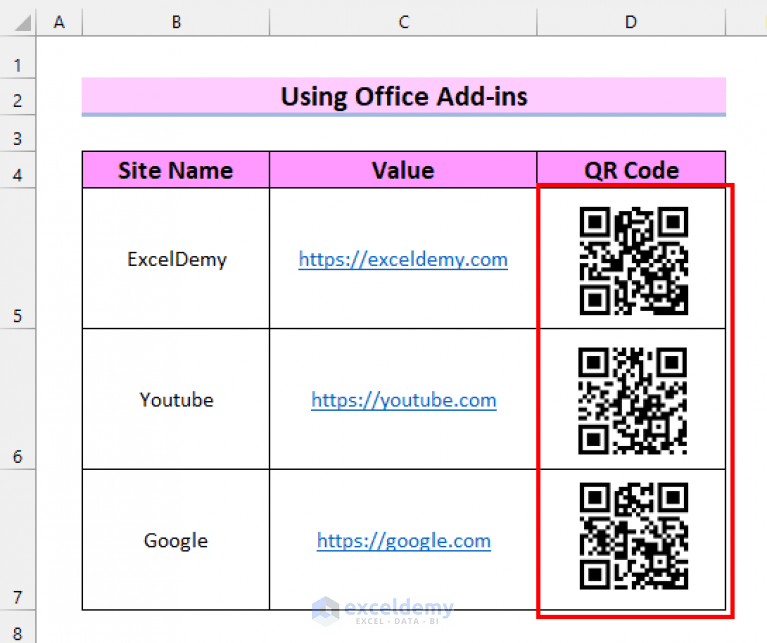The image size is (767, 643).
Task: Click the 'Site Name' header cell
Action: (176, 170)
